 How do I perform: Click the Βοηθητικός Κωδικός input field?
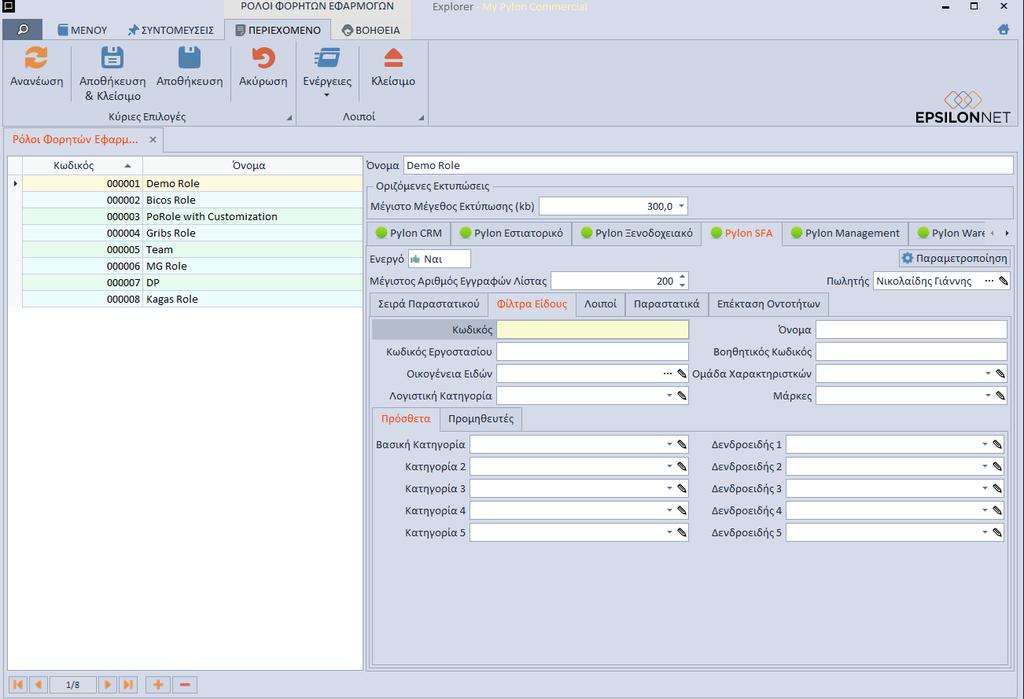[x=911, y=351]
